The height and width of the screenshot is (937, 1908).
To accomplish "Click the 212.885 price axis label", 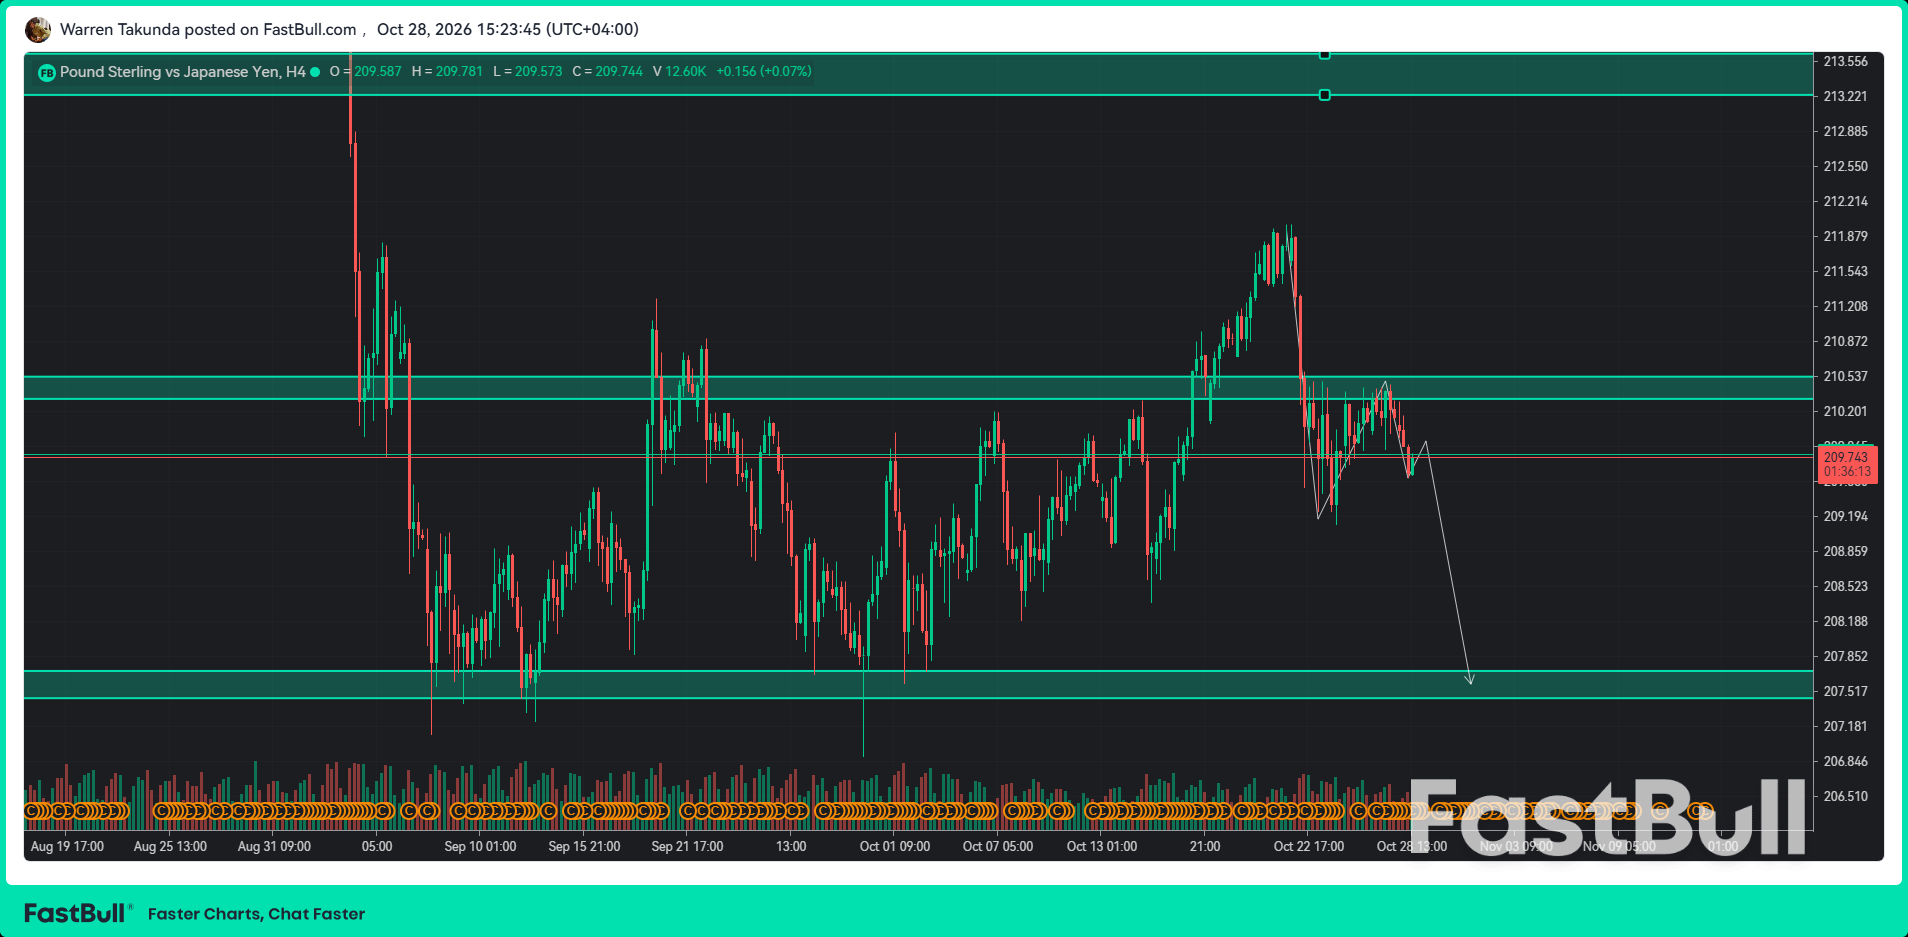I will coord(1846,131).
